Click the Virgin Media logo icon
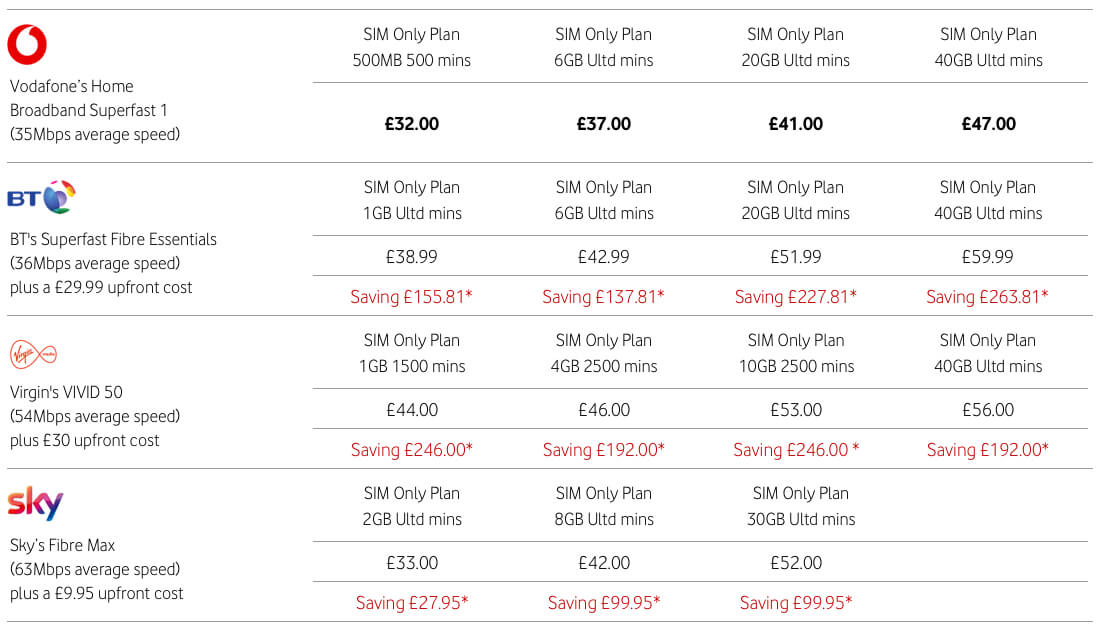Image resolution: width=1100 pixels, height=632 pixels. [x=33, y=353]
